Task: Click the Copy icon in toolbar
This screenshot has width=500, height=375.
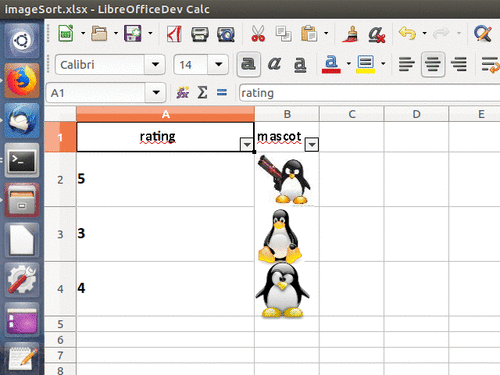Action: (283, 34)
